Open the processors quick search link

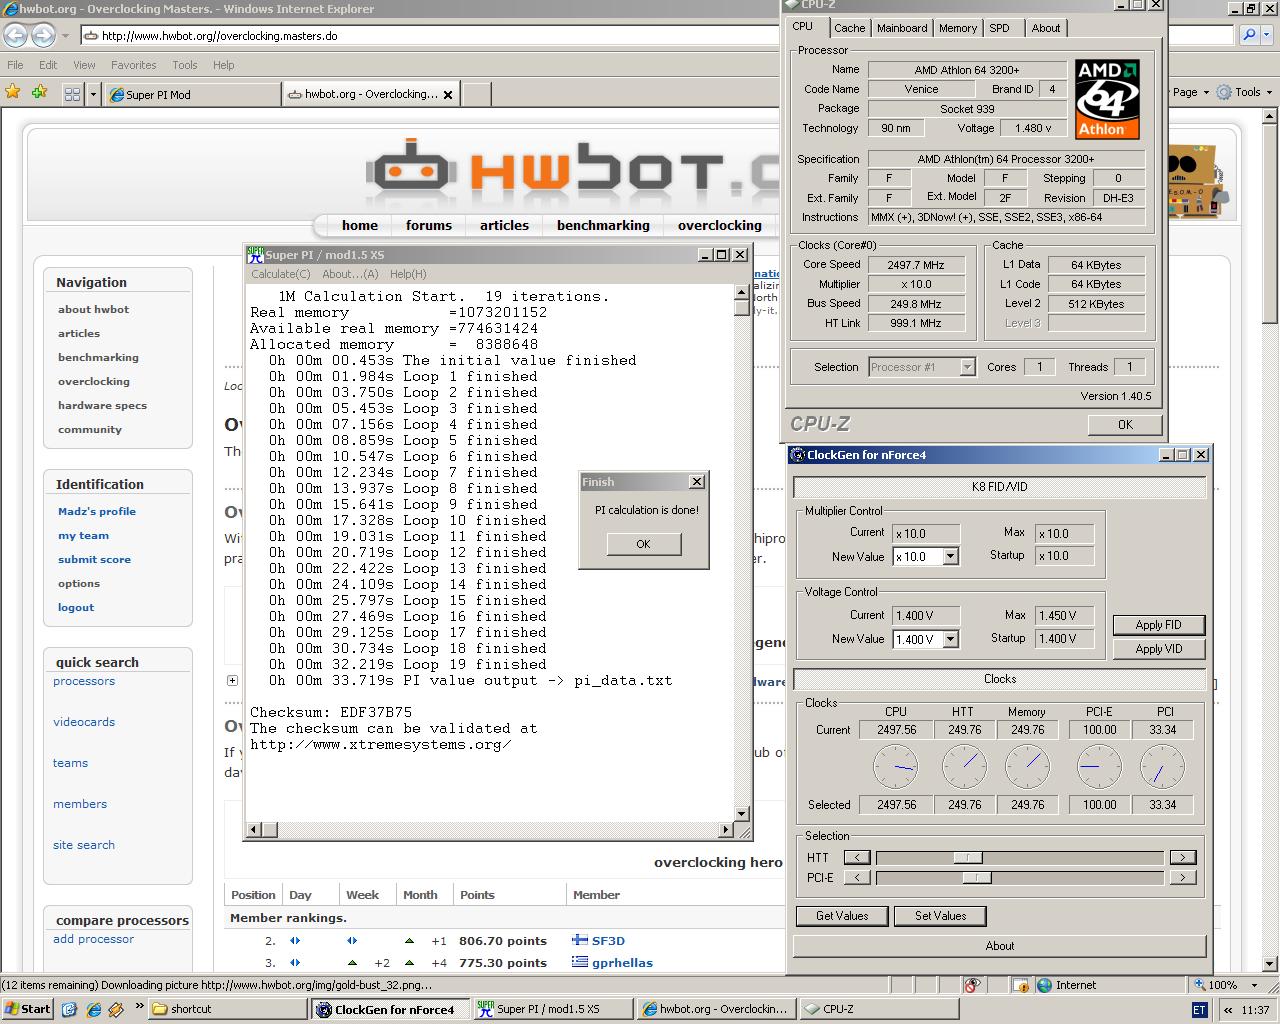[84, 681]
